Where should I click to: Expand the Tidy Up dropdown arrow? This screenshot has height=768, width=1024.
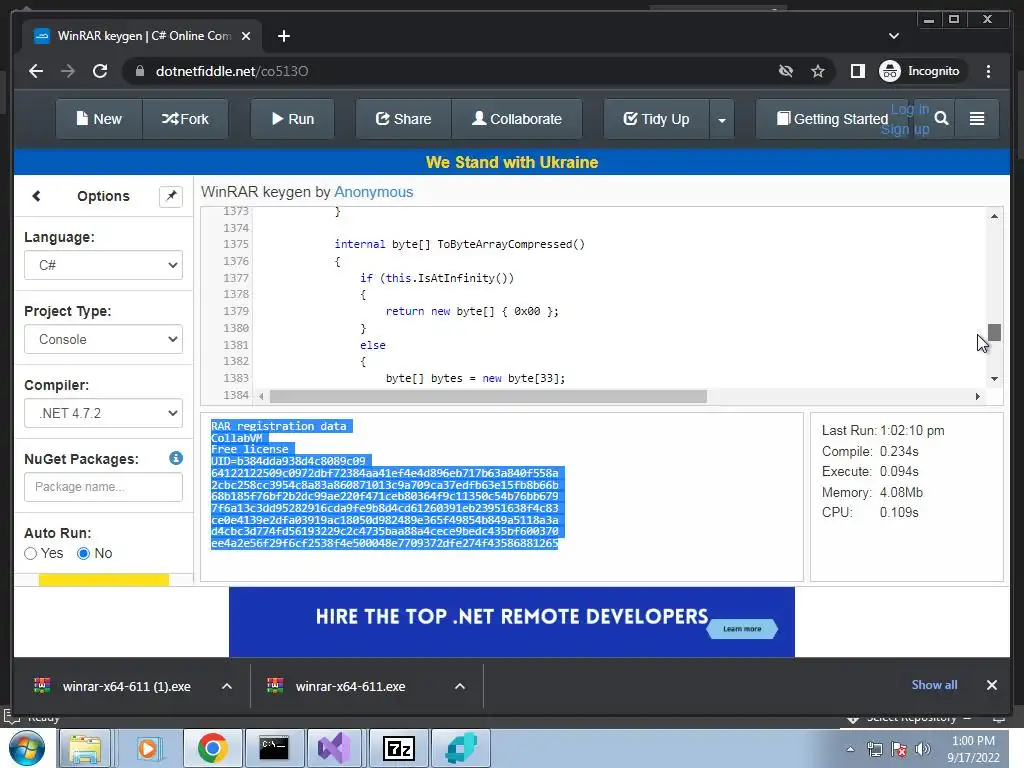pos(722,120)
